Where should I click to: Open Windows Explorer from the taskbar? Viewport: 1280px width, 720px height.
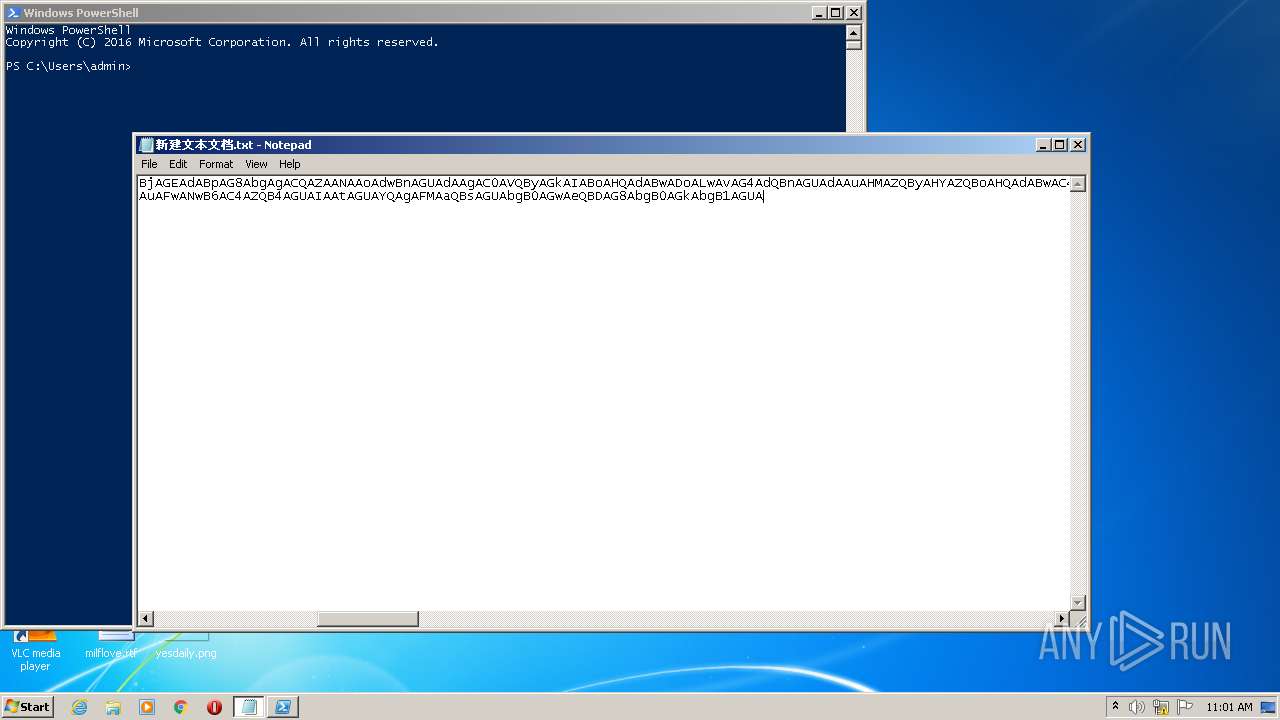113,707
